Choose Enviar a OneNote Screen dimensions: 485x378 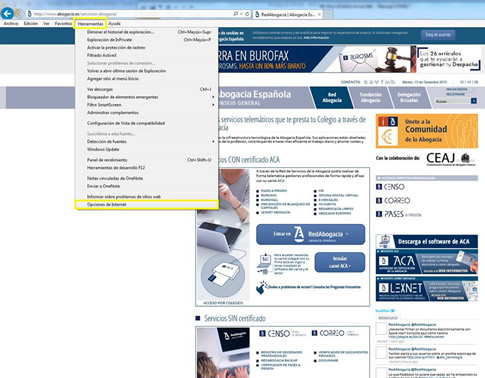coord(147,186)
